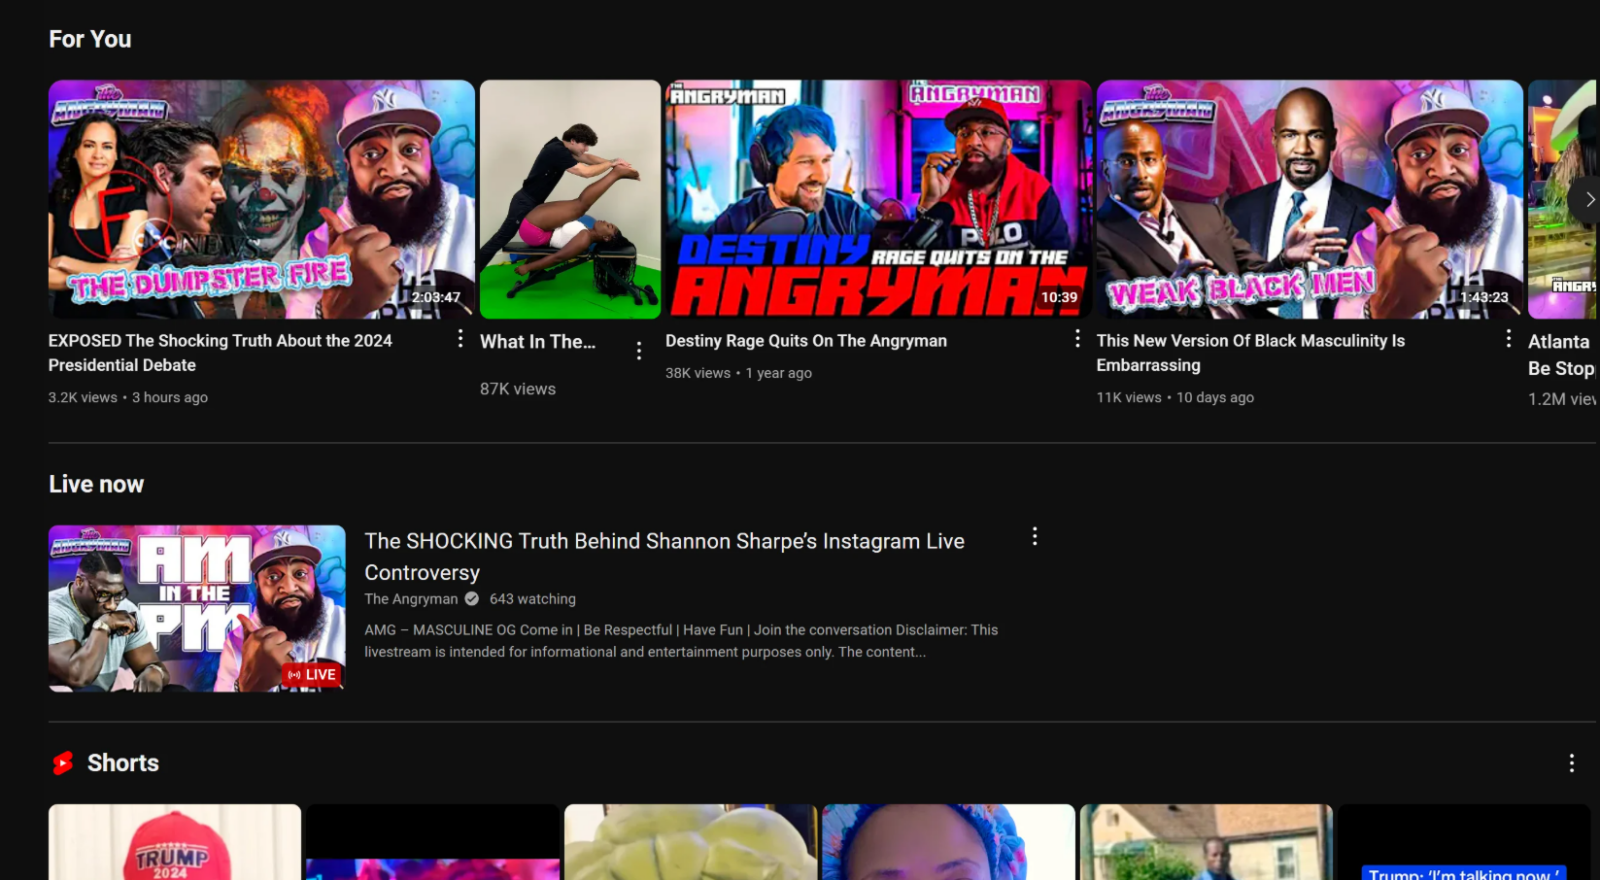
Task: Click the red LIVE badge
Action: point(312,675)
